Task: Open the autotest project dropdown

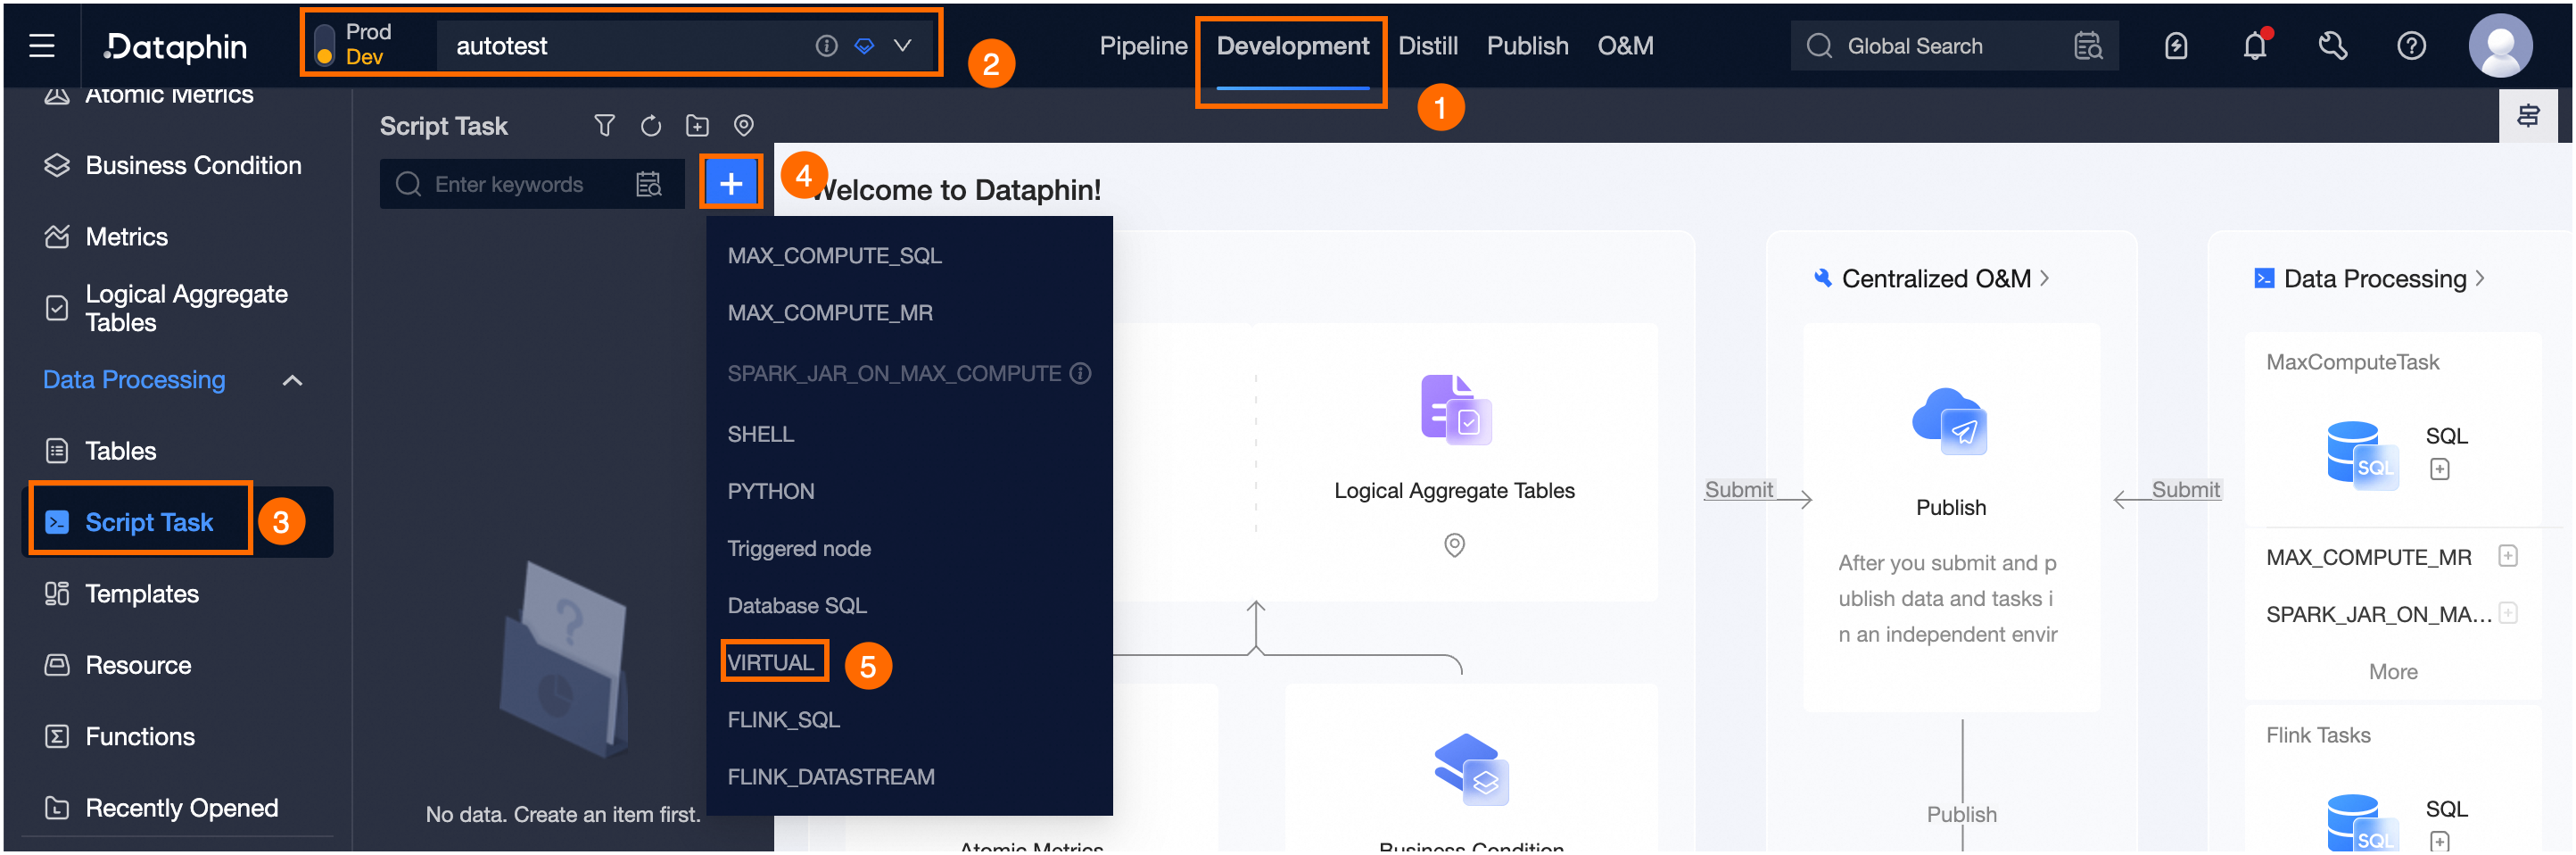Action: click(x=902, y=46)
